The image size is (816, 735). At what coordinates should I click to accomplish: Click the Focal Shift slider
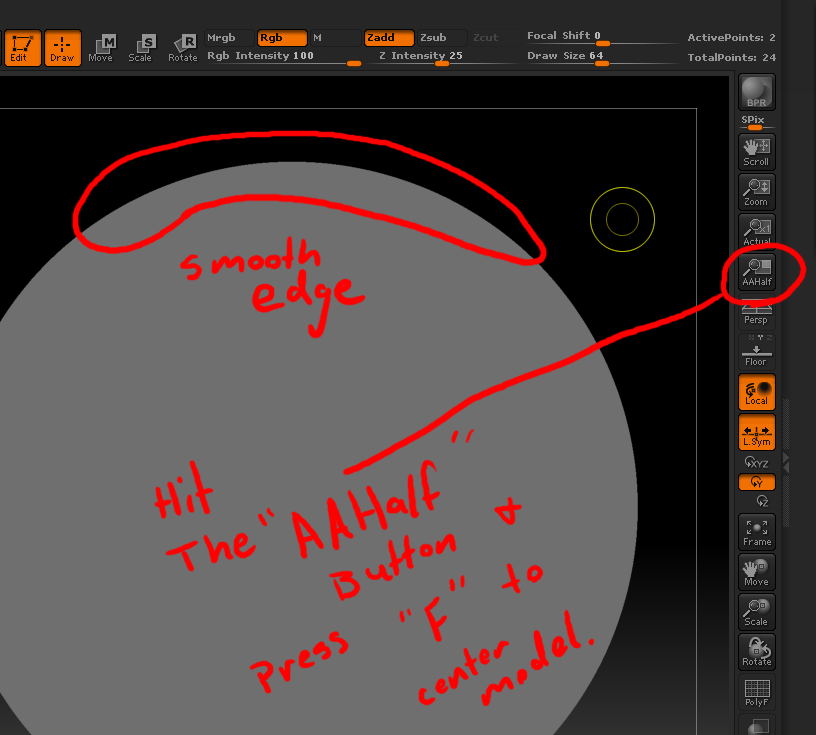pos(601,37)
